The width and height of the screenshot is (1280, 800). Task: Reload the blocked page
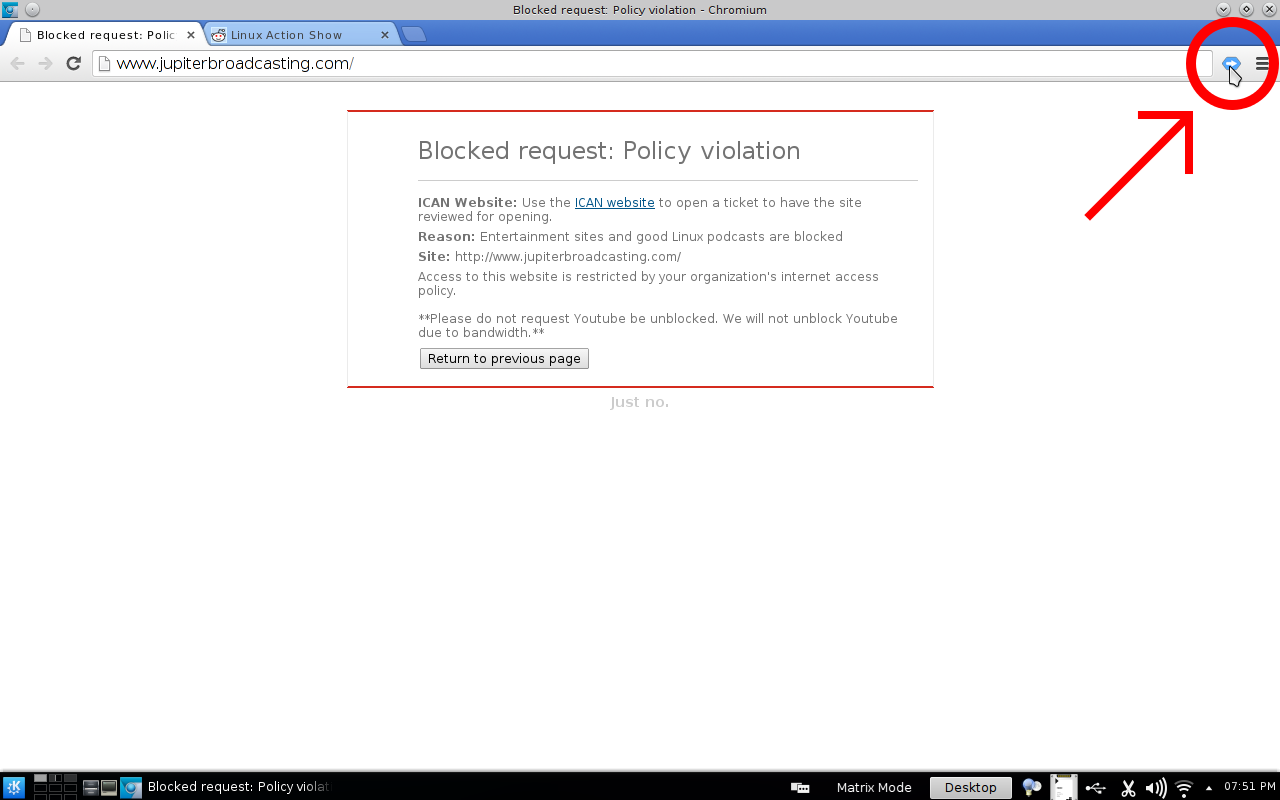73,63
